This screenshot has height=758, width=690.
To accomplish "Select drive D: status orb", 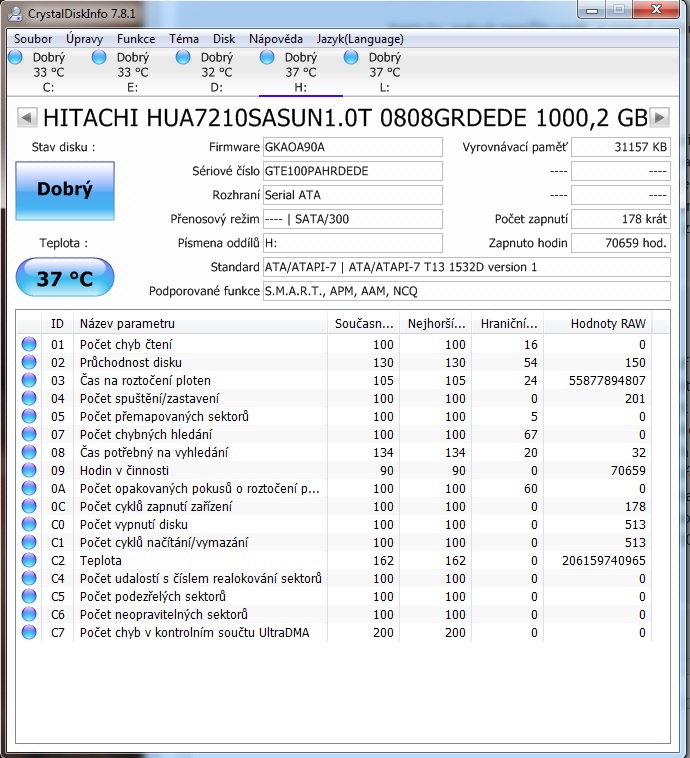I will tap(183, 58).
